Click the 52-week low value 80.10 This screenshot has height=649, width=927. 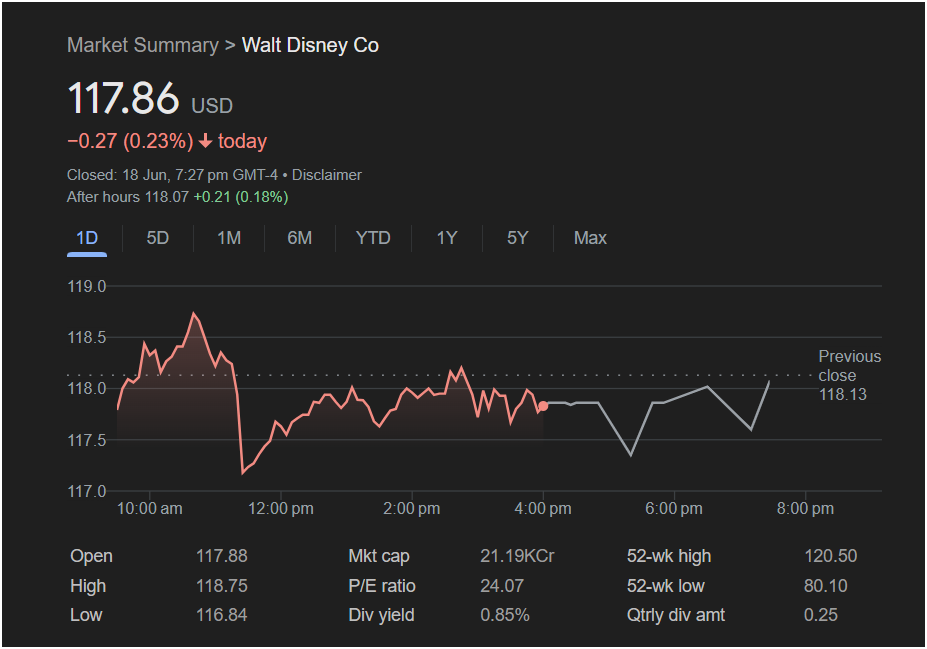point(826,586)
